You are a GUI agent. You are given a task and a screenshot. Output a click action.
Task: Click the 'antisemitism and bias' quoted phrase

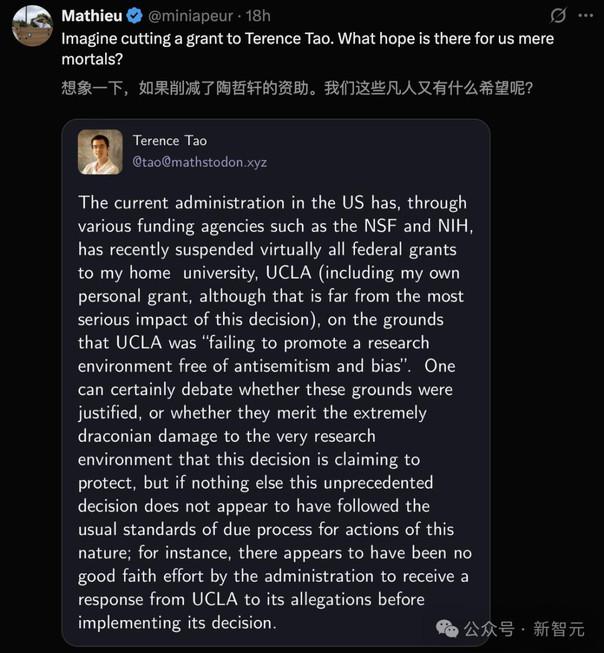319,366
